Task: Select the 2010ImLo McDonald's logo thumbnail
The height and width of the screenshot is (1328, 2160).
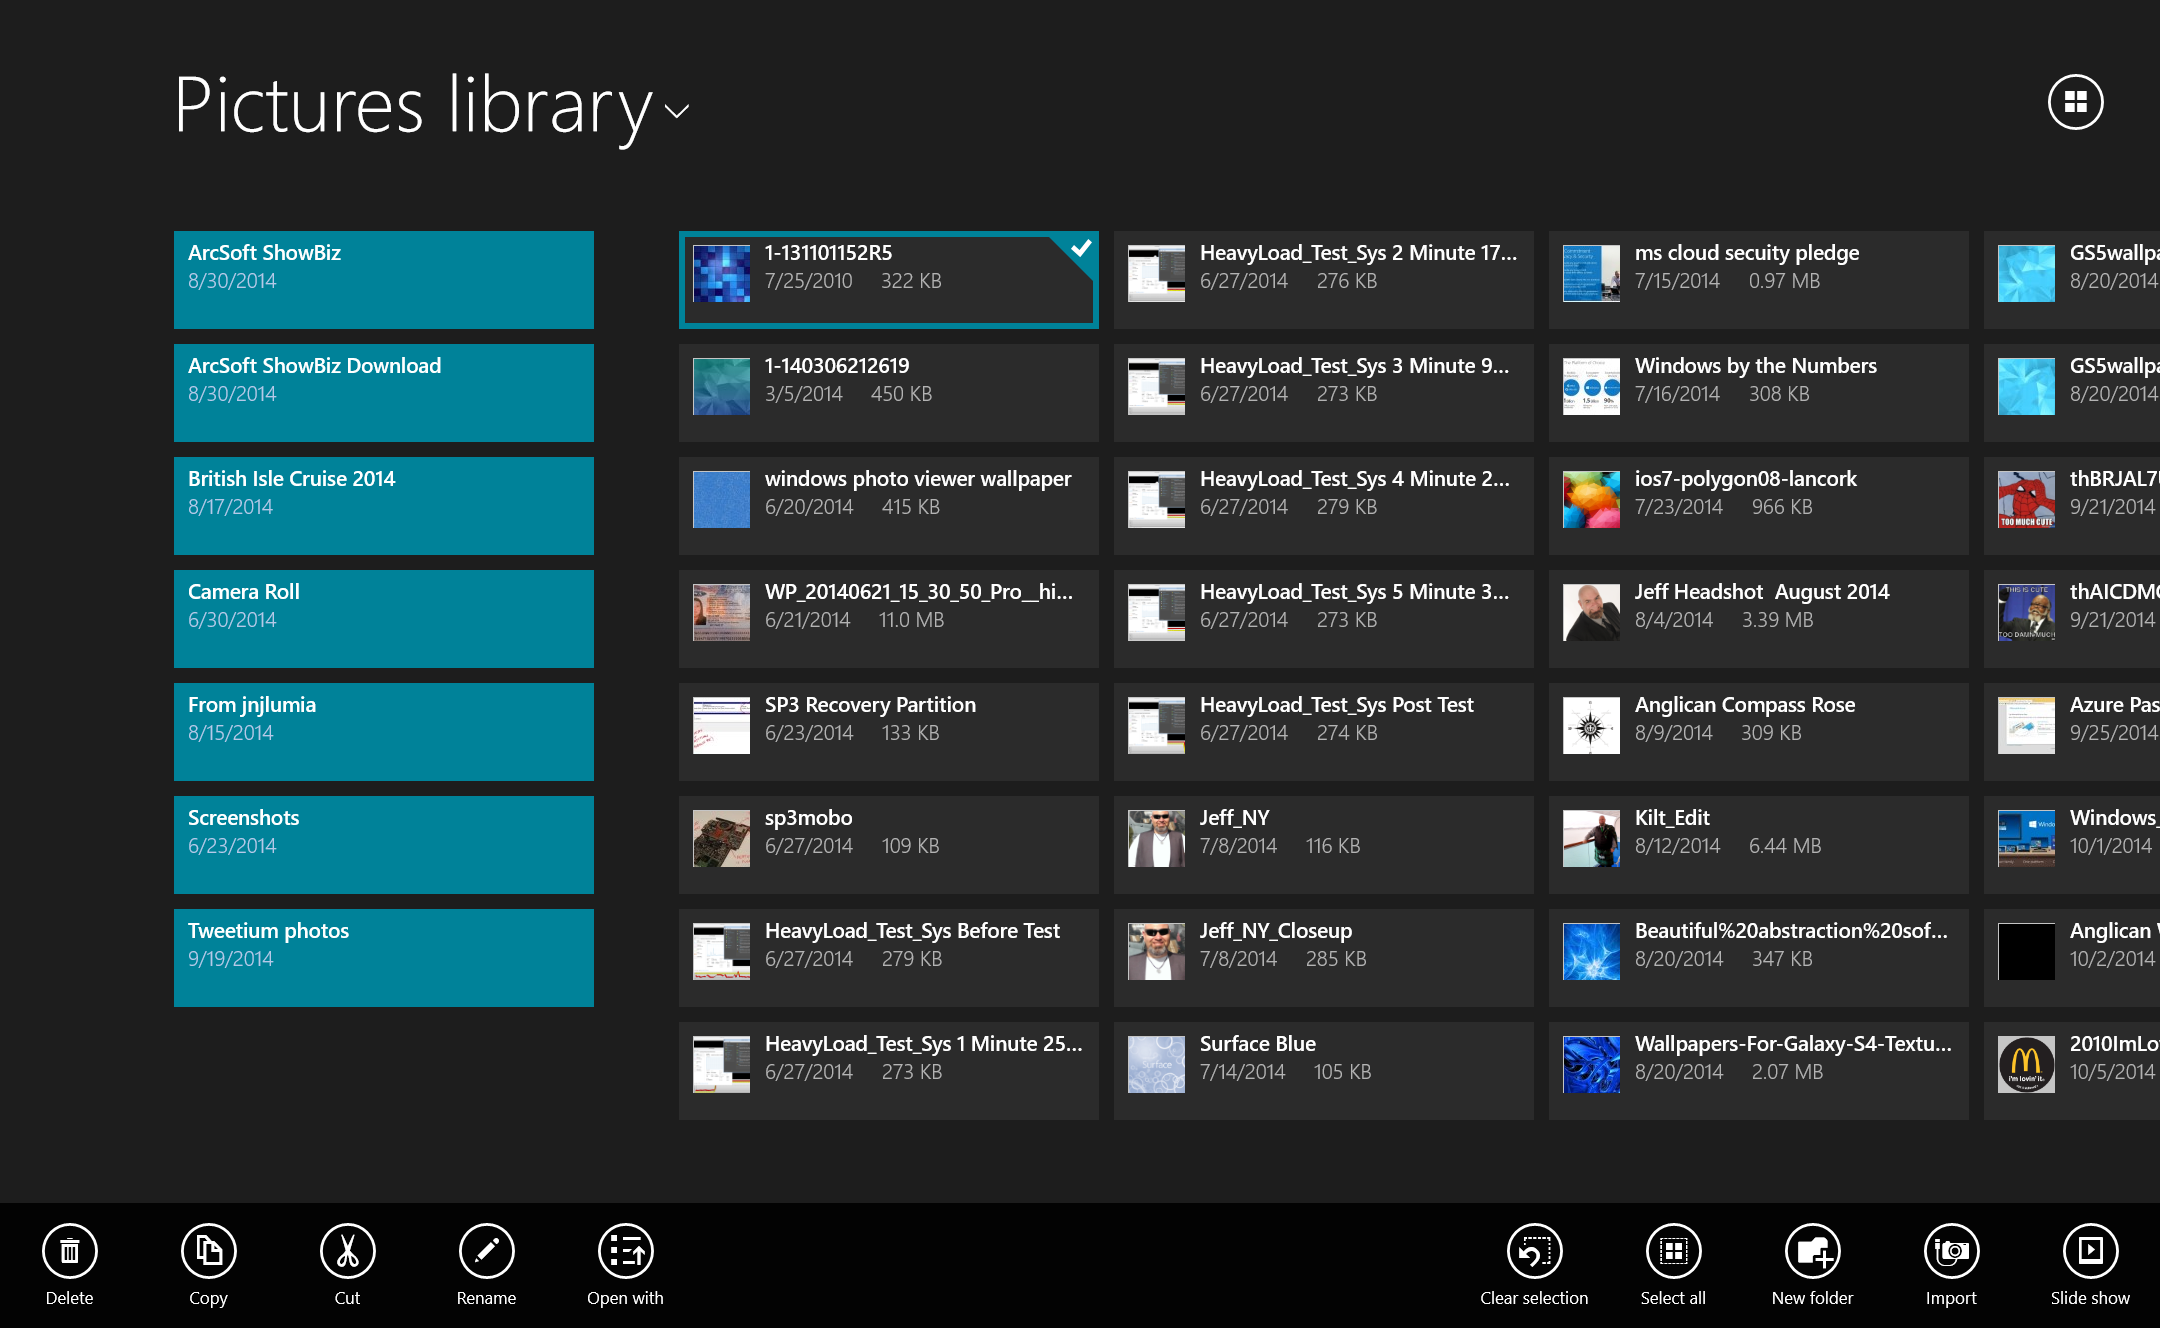Action: click(x=2026, y=1064)
